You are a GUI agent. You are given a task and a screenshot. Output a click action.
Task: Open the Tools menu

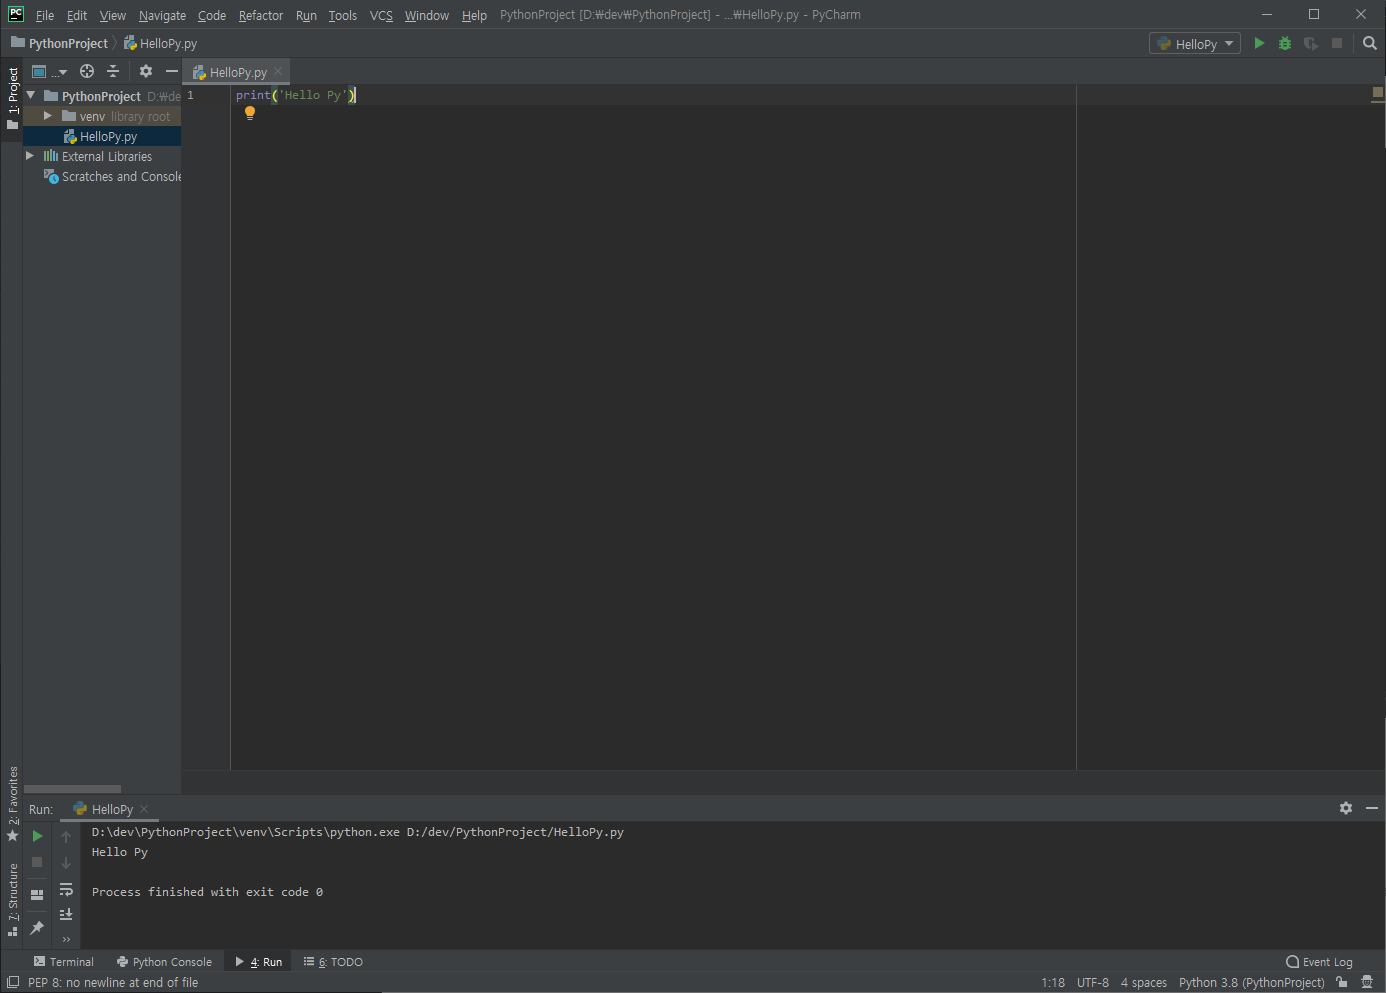pyautogui.click(x=343, y=15)
